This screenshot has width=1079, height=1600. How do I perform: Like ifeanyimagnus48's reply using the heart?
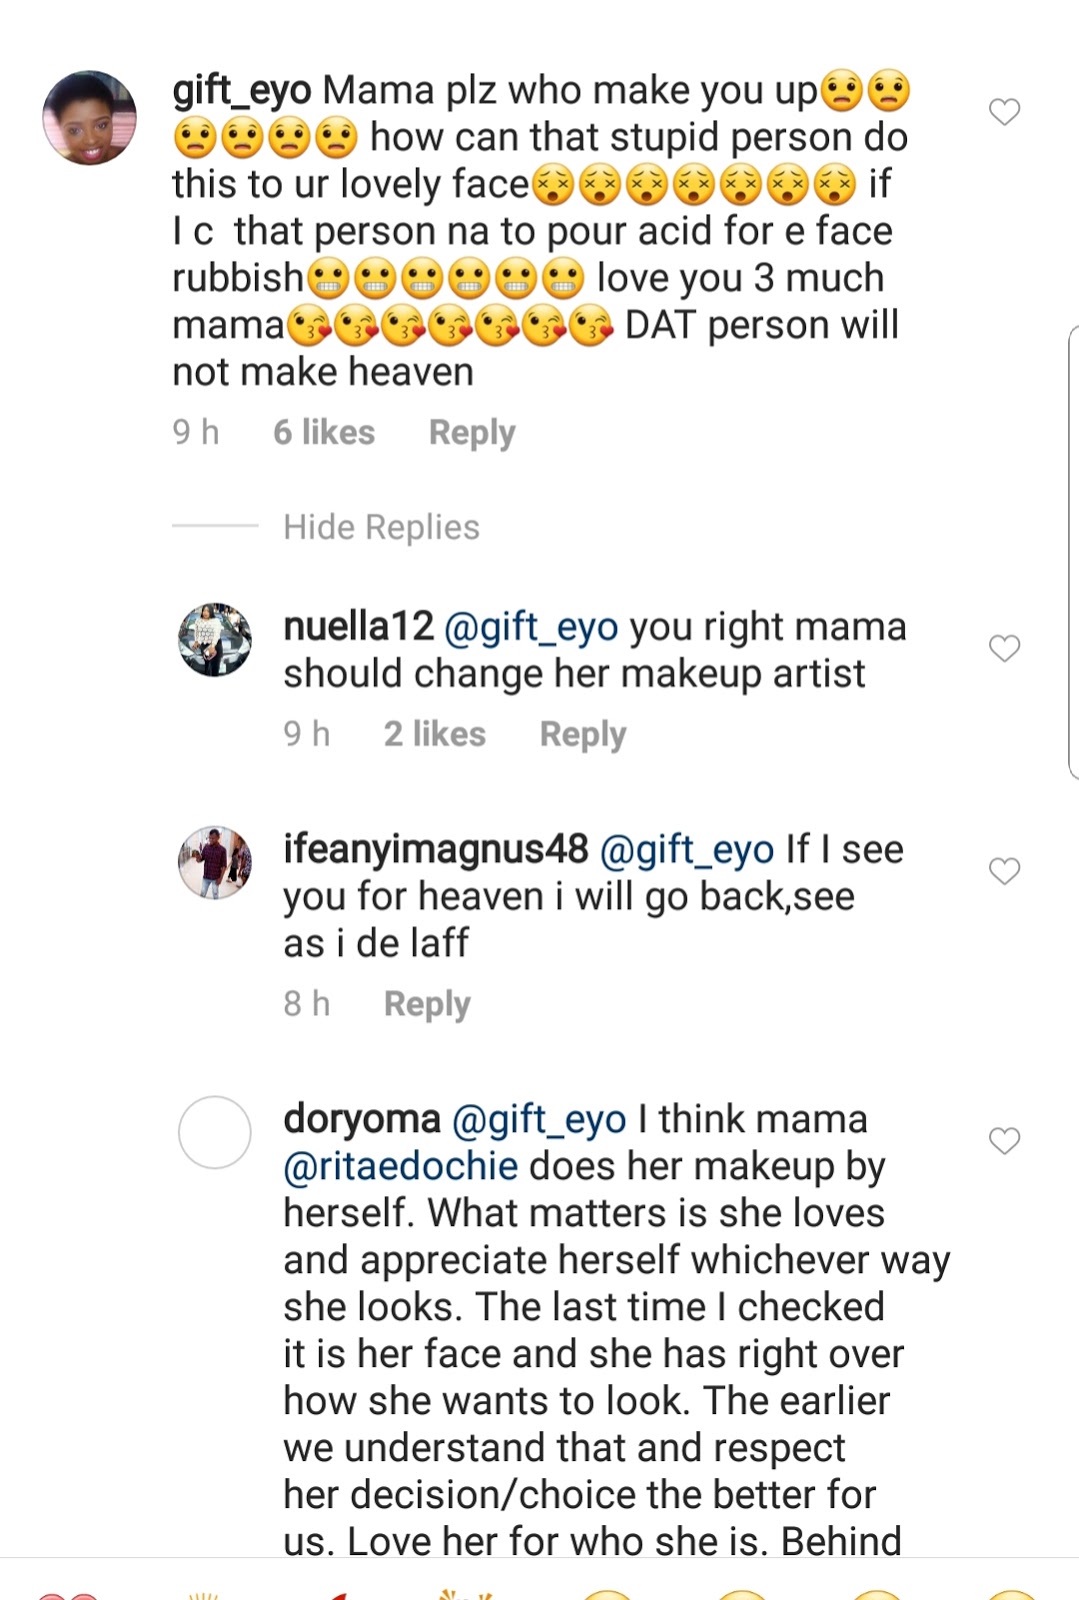tap(1004, 871)
